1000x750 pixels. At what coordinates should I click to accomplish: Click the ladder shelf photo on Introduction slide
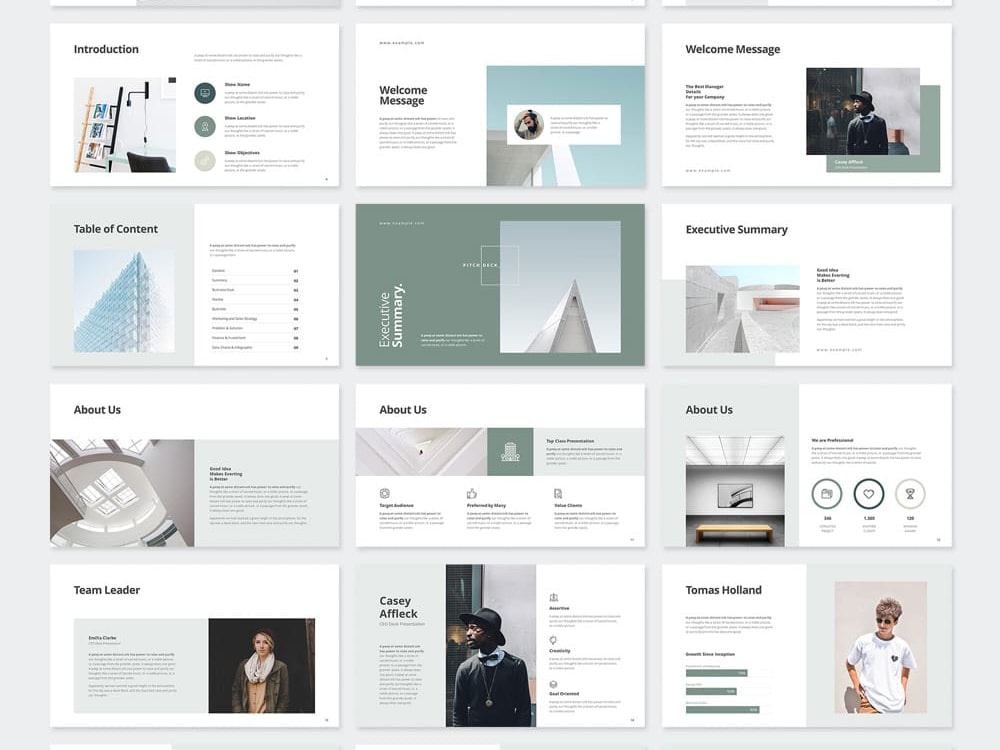pos(124,125)
